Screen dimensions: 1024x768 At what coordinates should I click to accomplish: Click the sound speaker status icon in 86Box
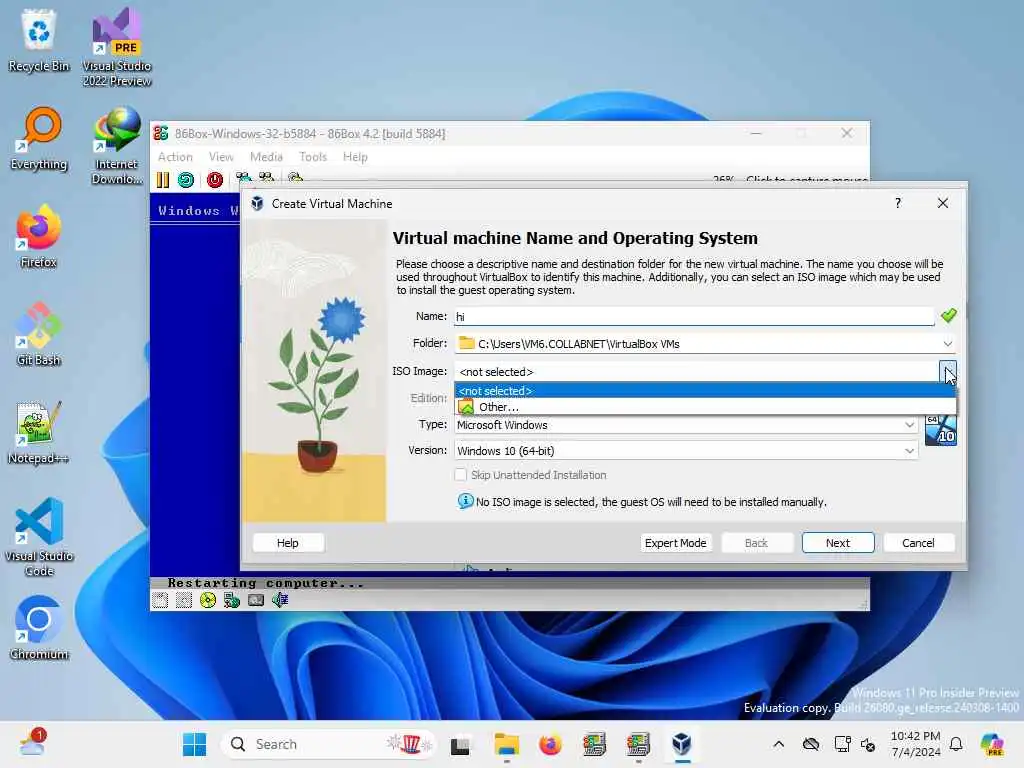[280, 600]
